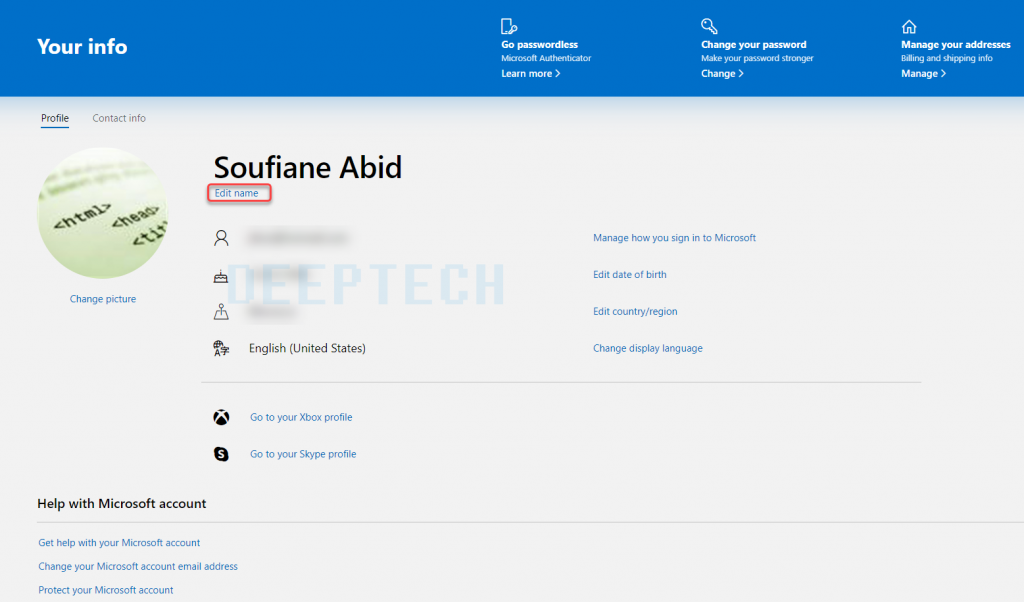The width and height of the screenshot is (1024, 602).
Task: Click the English (United States) language text
Action: [x=307, y=348]
